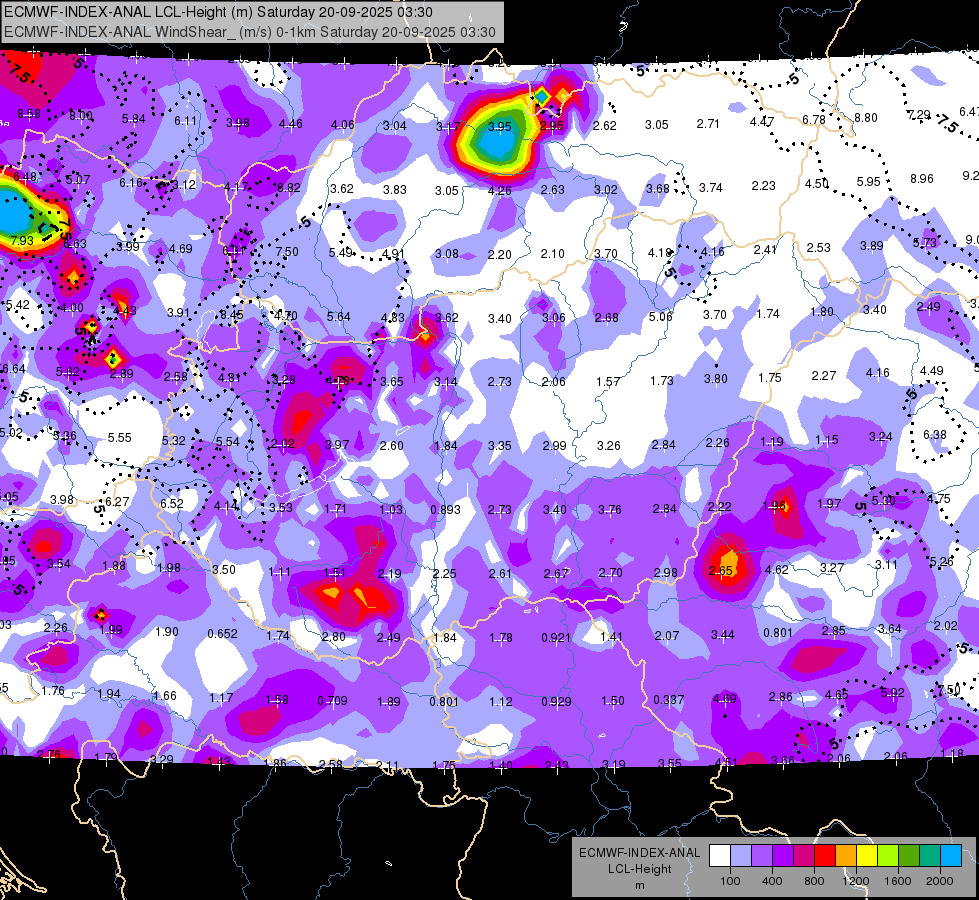Click the LCL-Height legend title text
The image size is (979, 900).
(x=640, y=869)
